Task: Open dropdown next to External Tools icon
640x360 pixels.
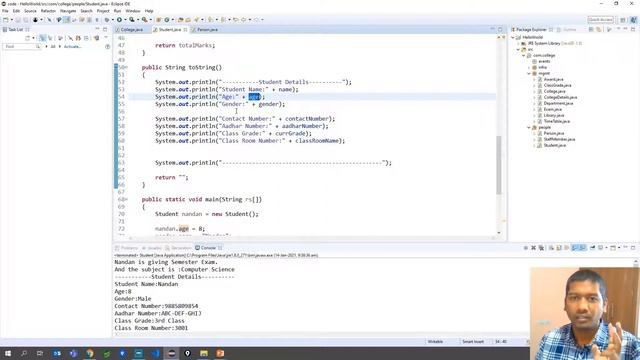Action: 151,20
